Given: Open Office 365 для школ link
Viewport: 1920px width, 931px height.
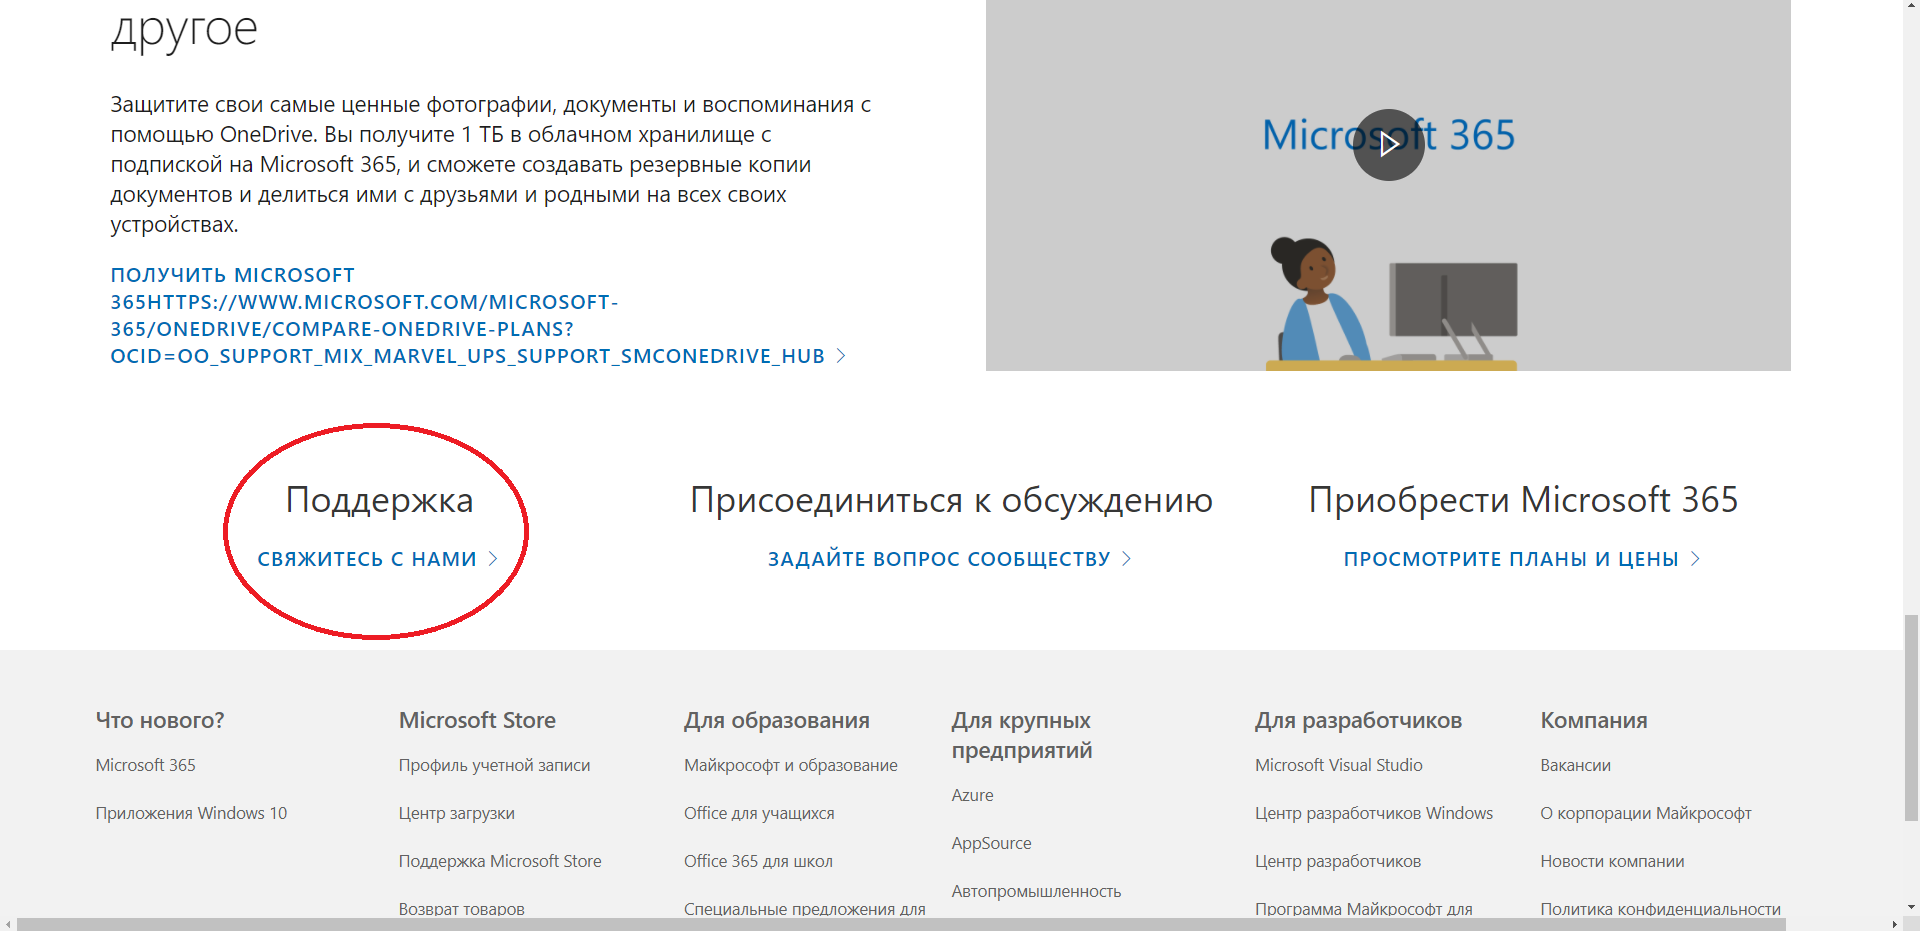Looking at the screenshot, I should click(x=758, y=861).
